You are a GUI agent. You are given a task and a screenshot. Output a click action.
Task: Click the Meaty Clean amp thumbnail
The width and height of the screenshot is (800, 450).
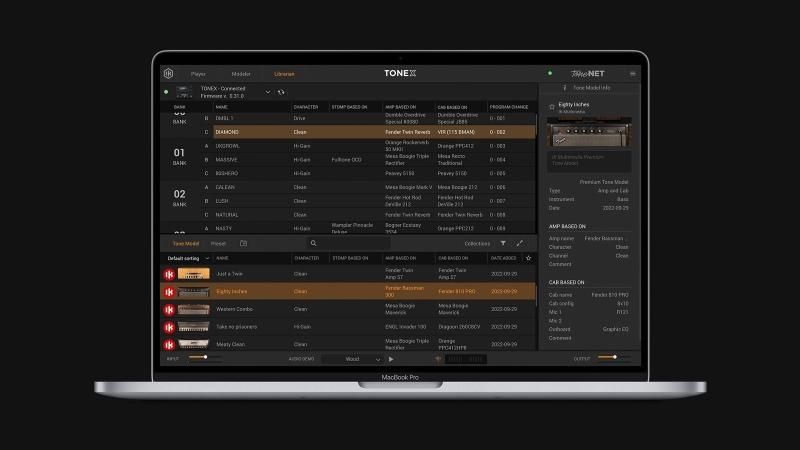pos(193,344)
